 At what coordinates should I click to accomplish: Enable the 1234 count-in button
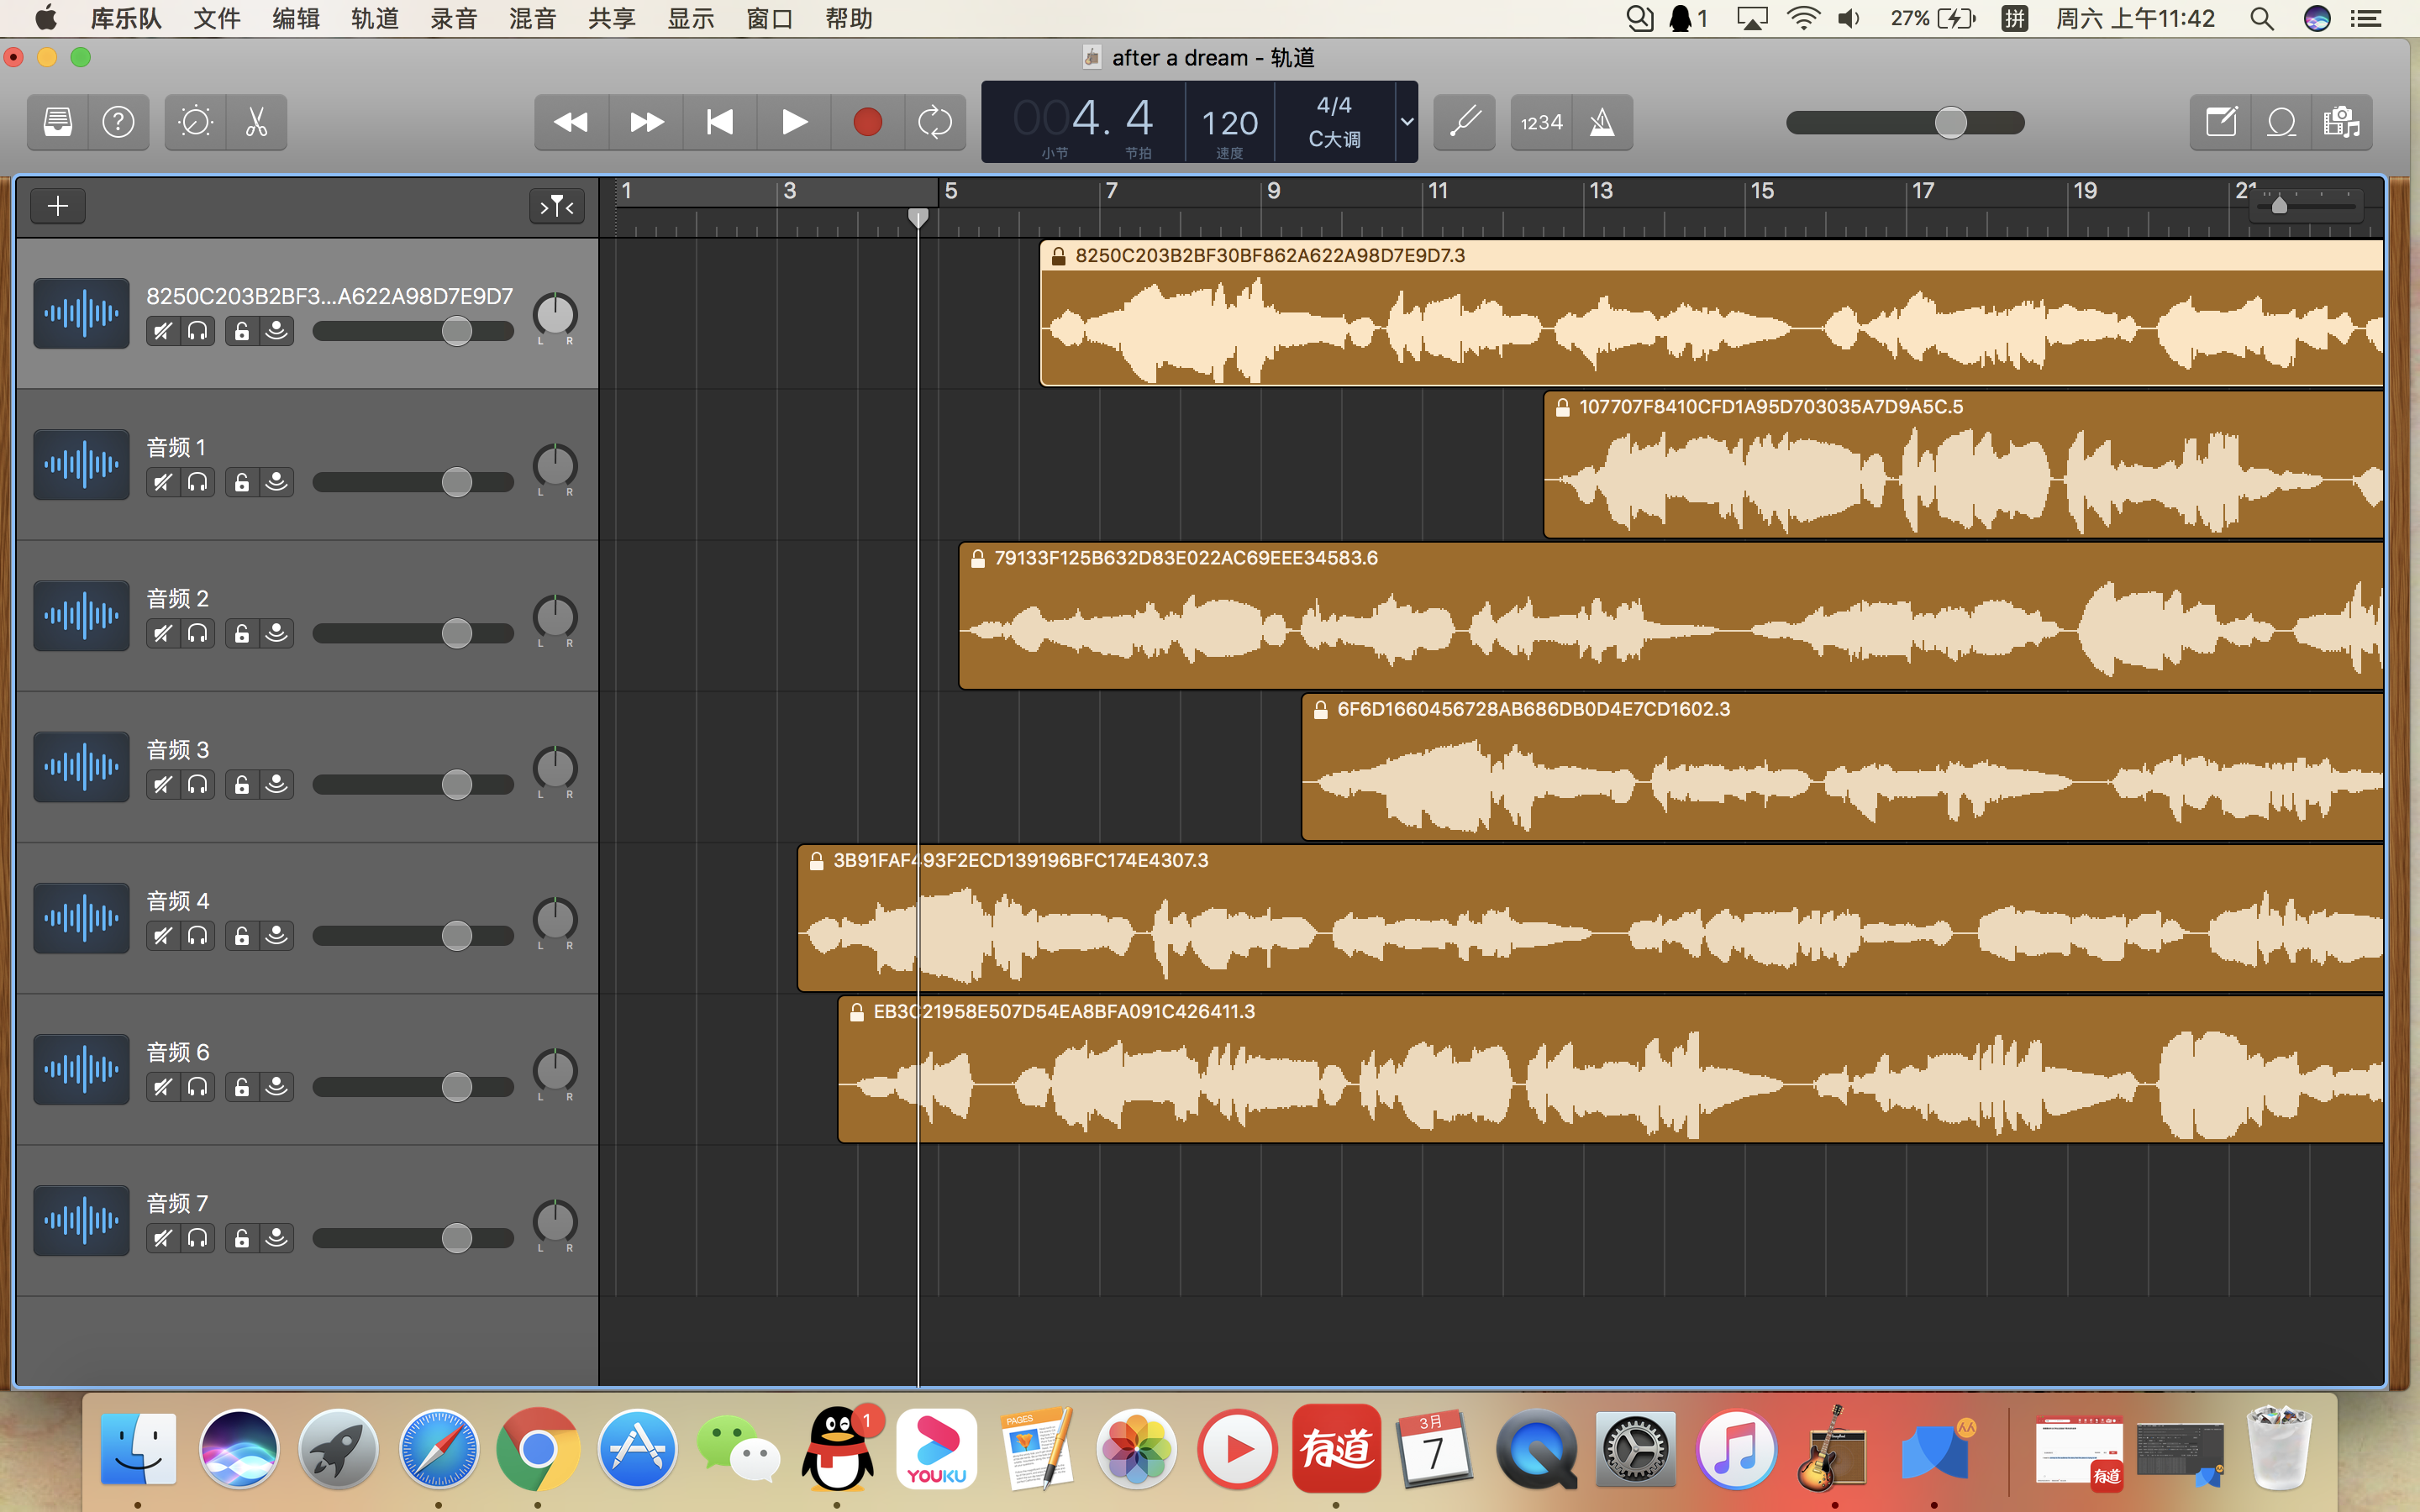(1541, 122)
